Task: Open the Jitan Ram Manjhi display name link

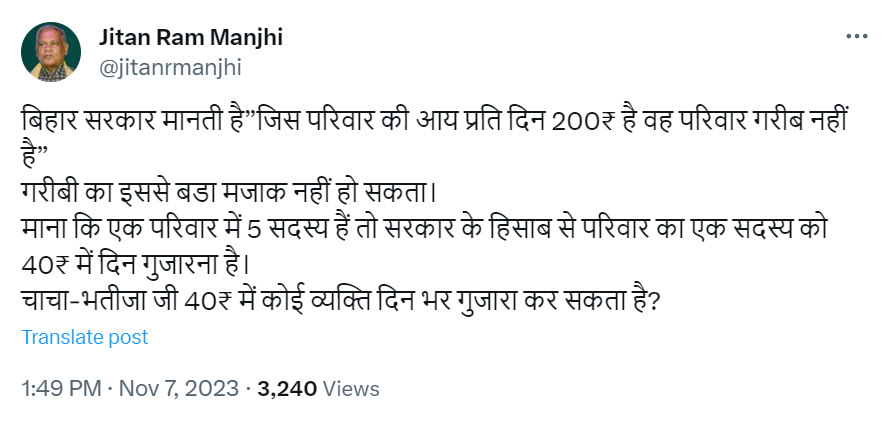Action: (x=191, y=38)
